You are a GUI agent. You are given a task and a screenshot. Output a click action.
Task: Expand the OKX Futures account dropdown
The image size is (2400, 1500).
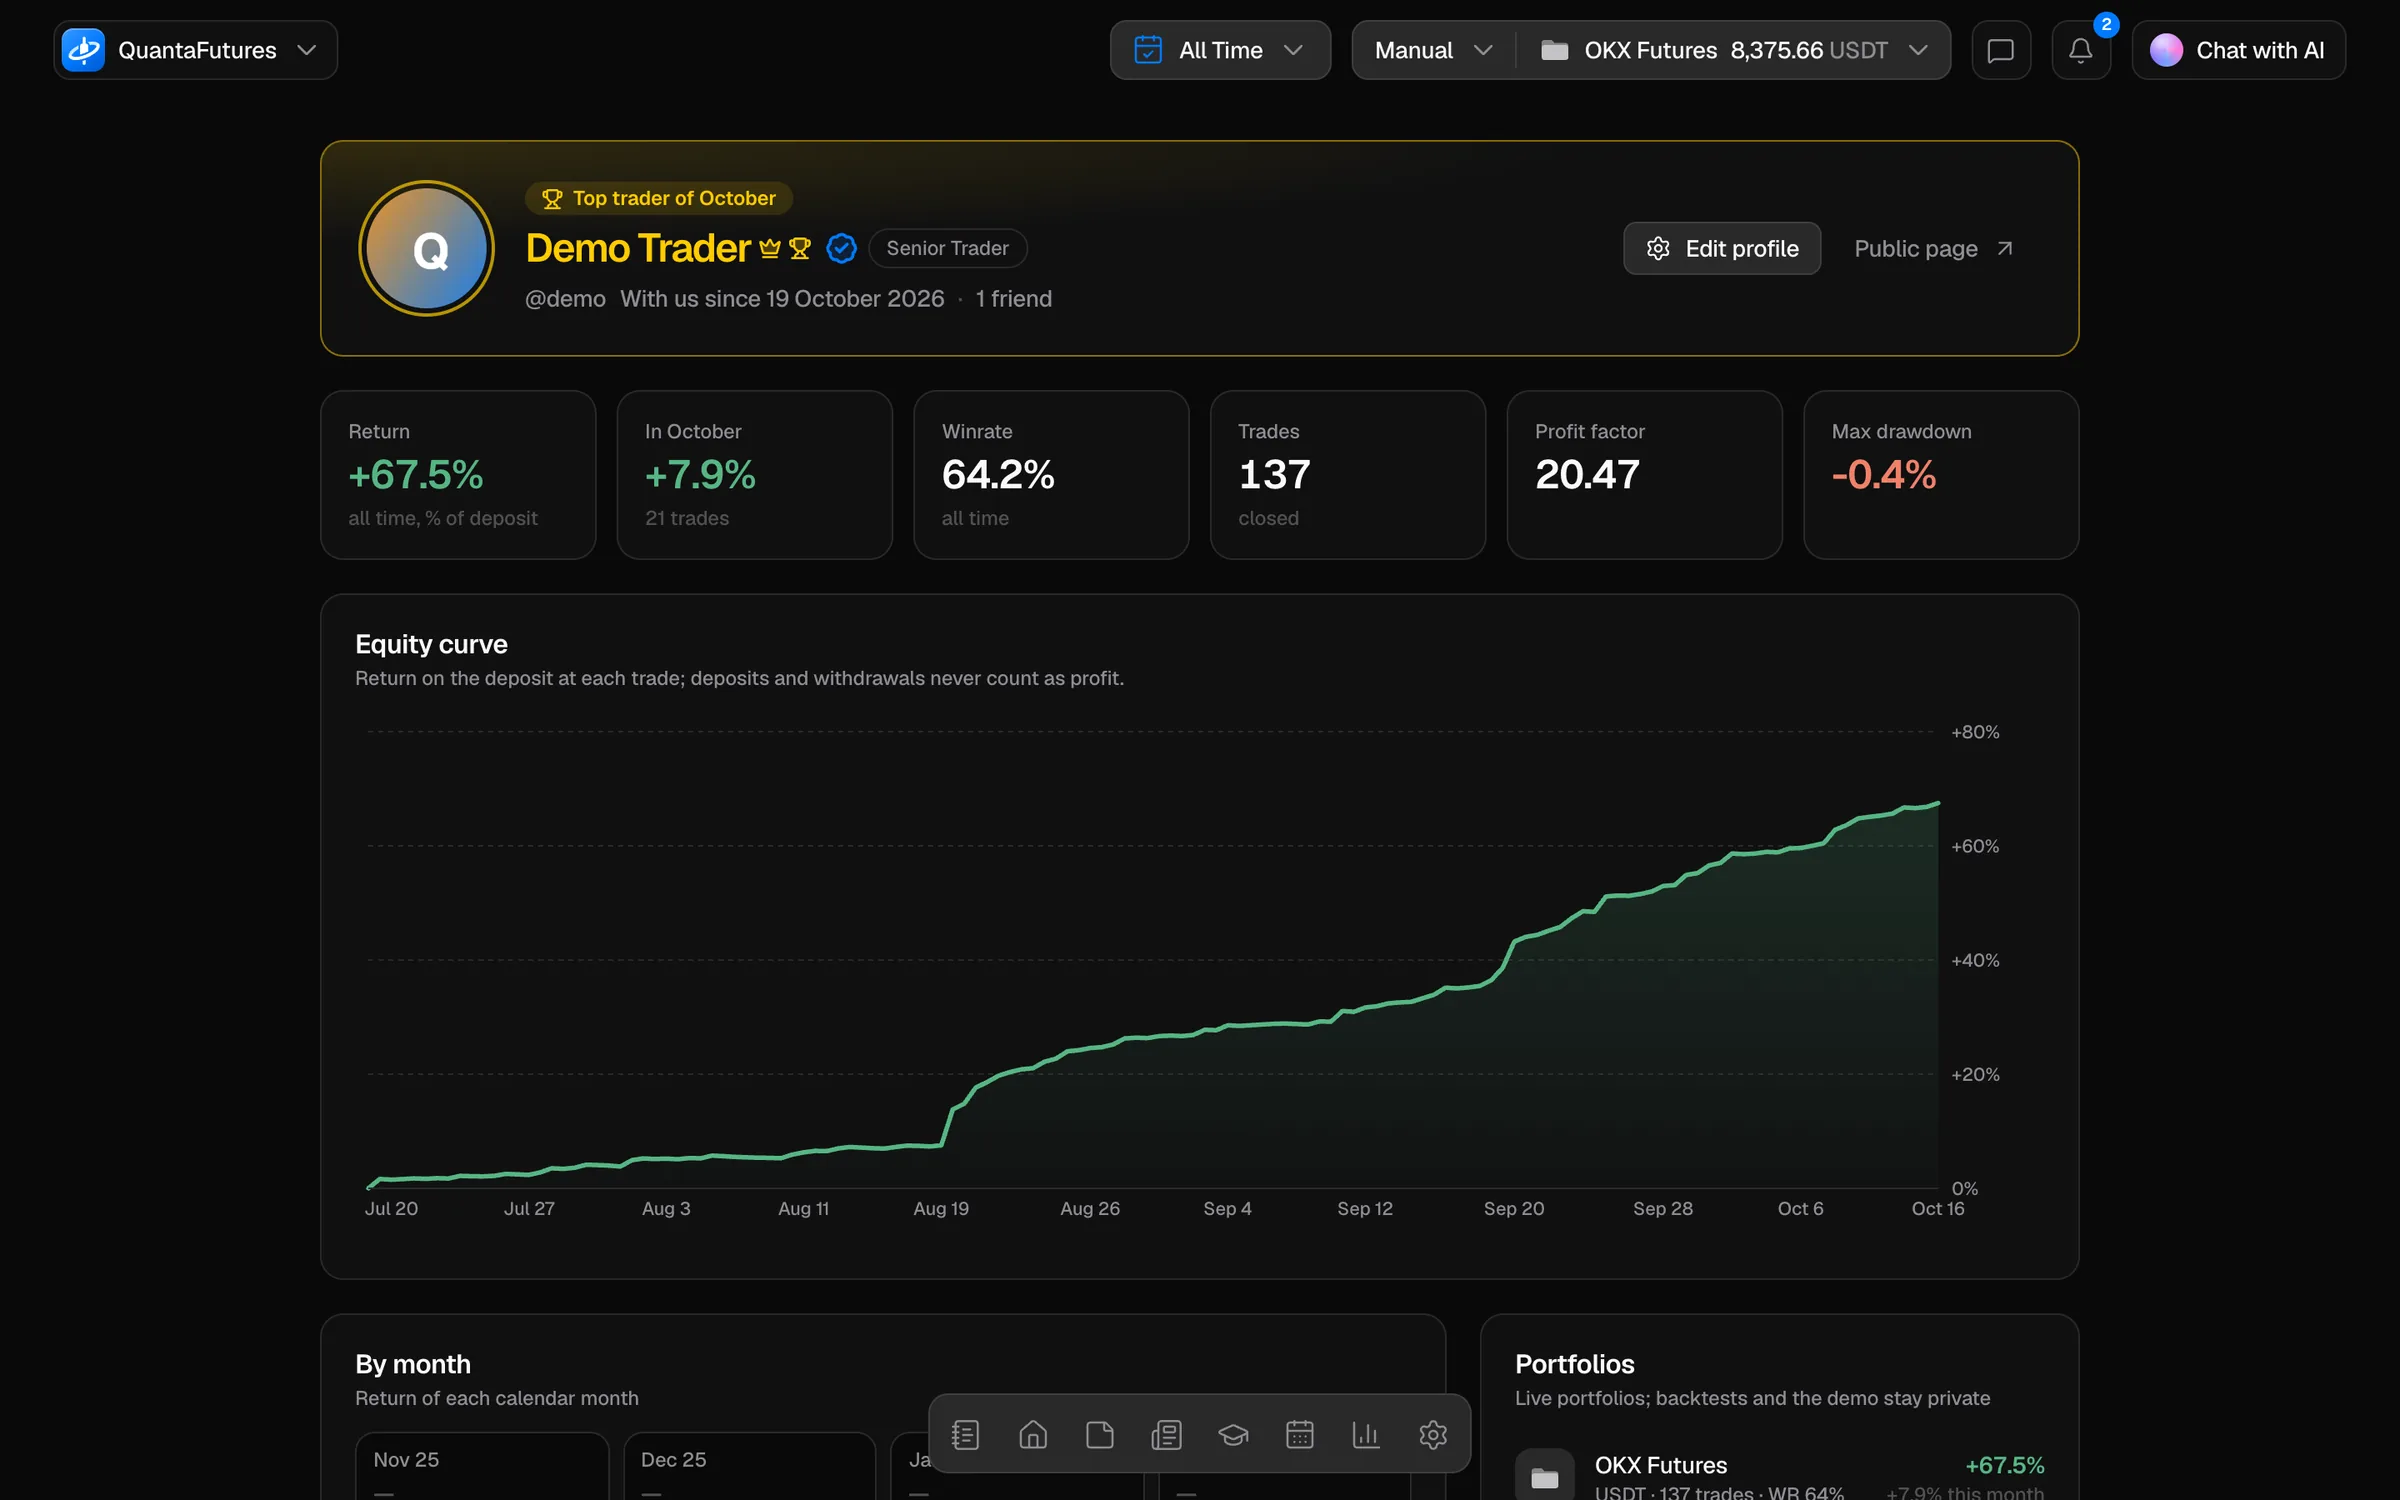coord(1734,50)
